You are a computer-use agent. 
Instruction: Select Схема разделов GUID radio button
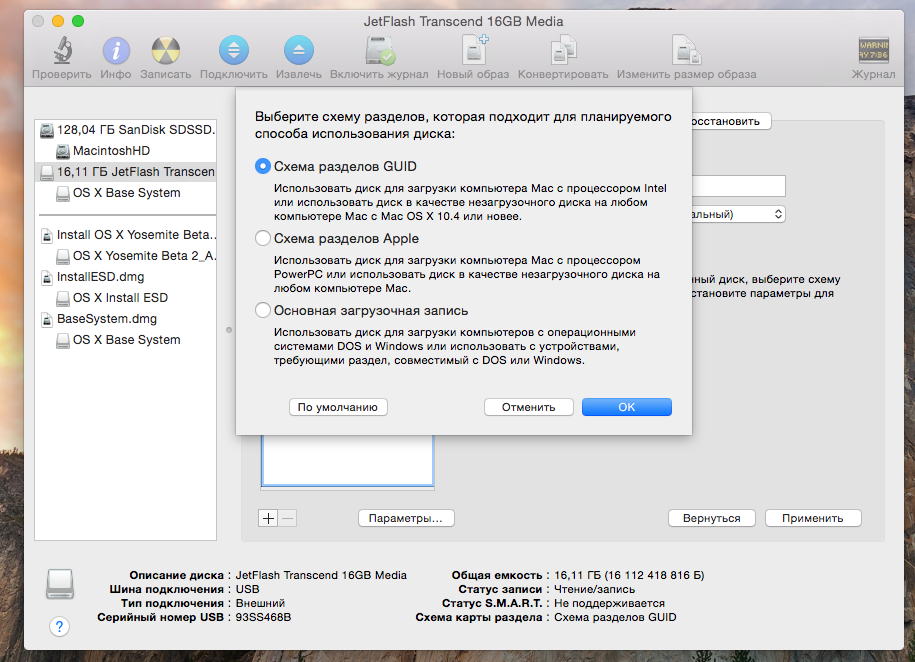tap(263, 167)
